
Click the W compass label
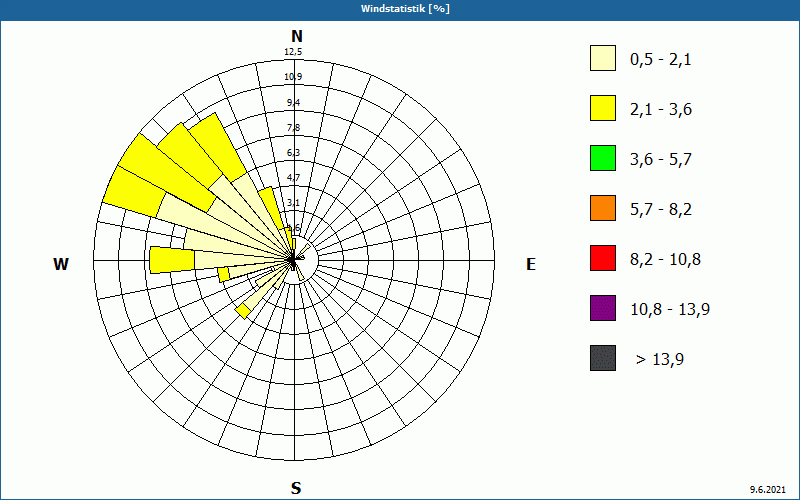point(61,264)
